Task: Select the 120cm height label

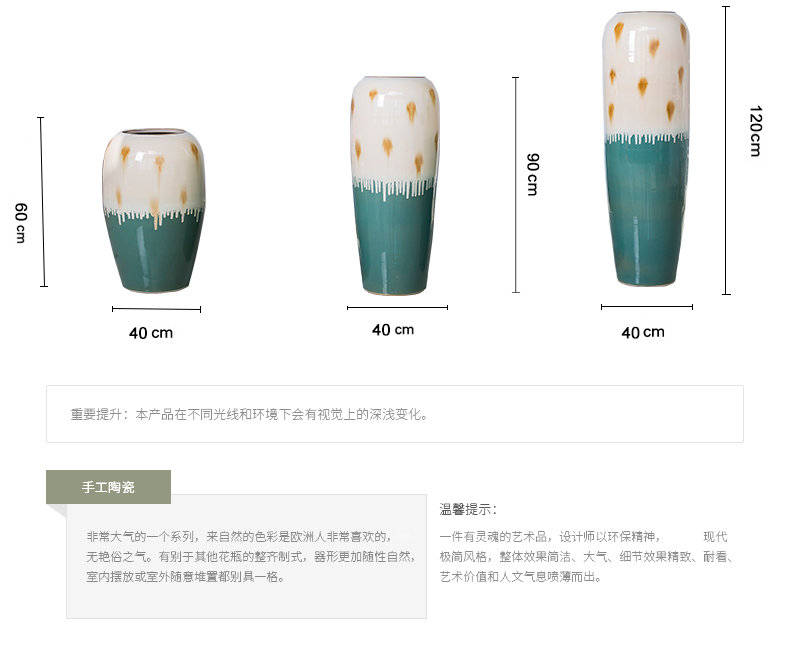Action: pyautogui.click(x=755, y=131)
